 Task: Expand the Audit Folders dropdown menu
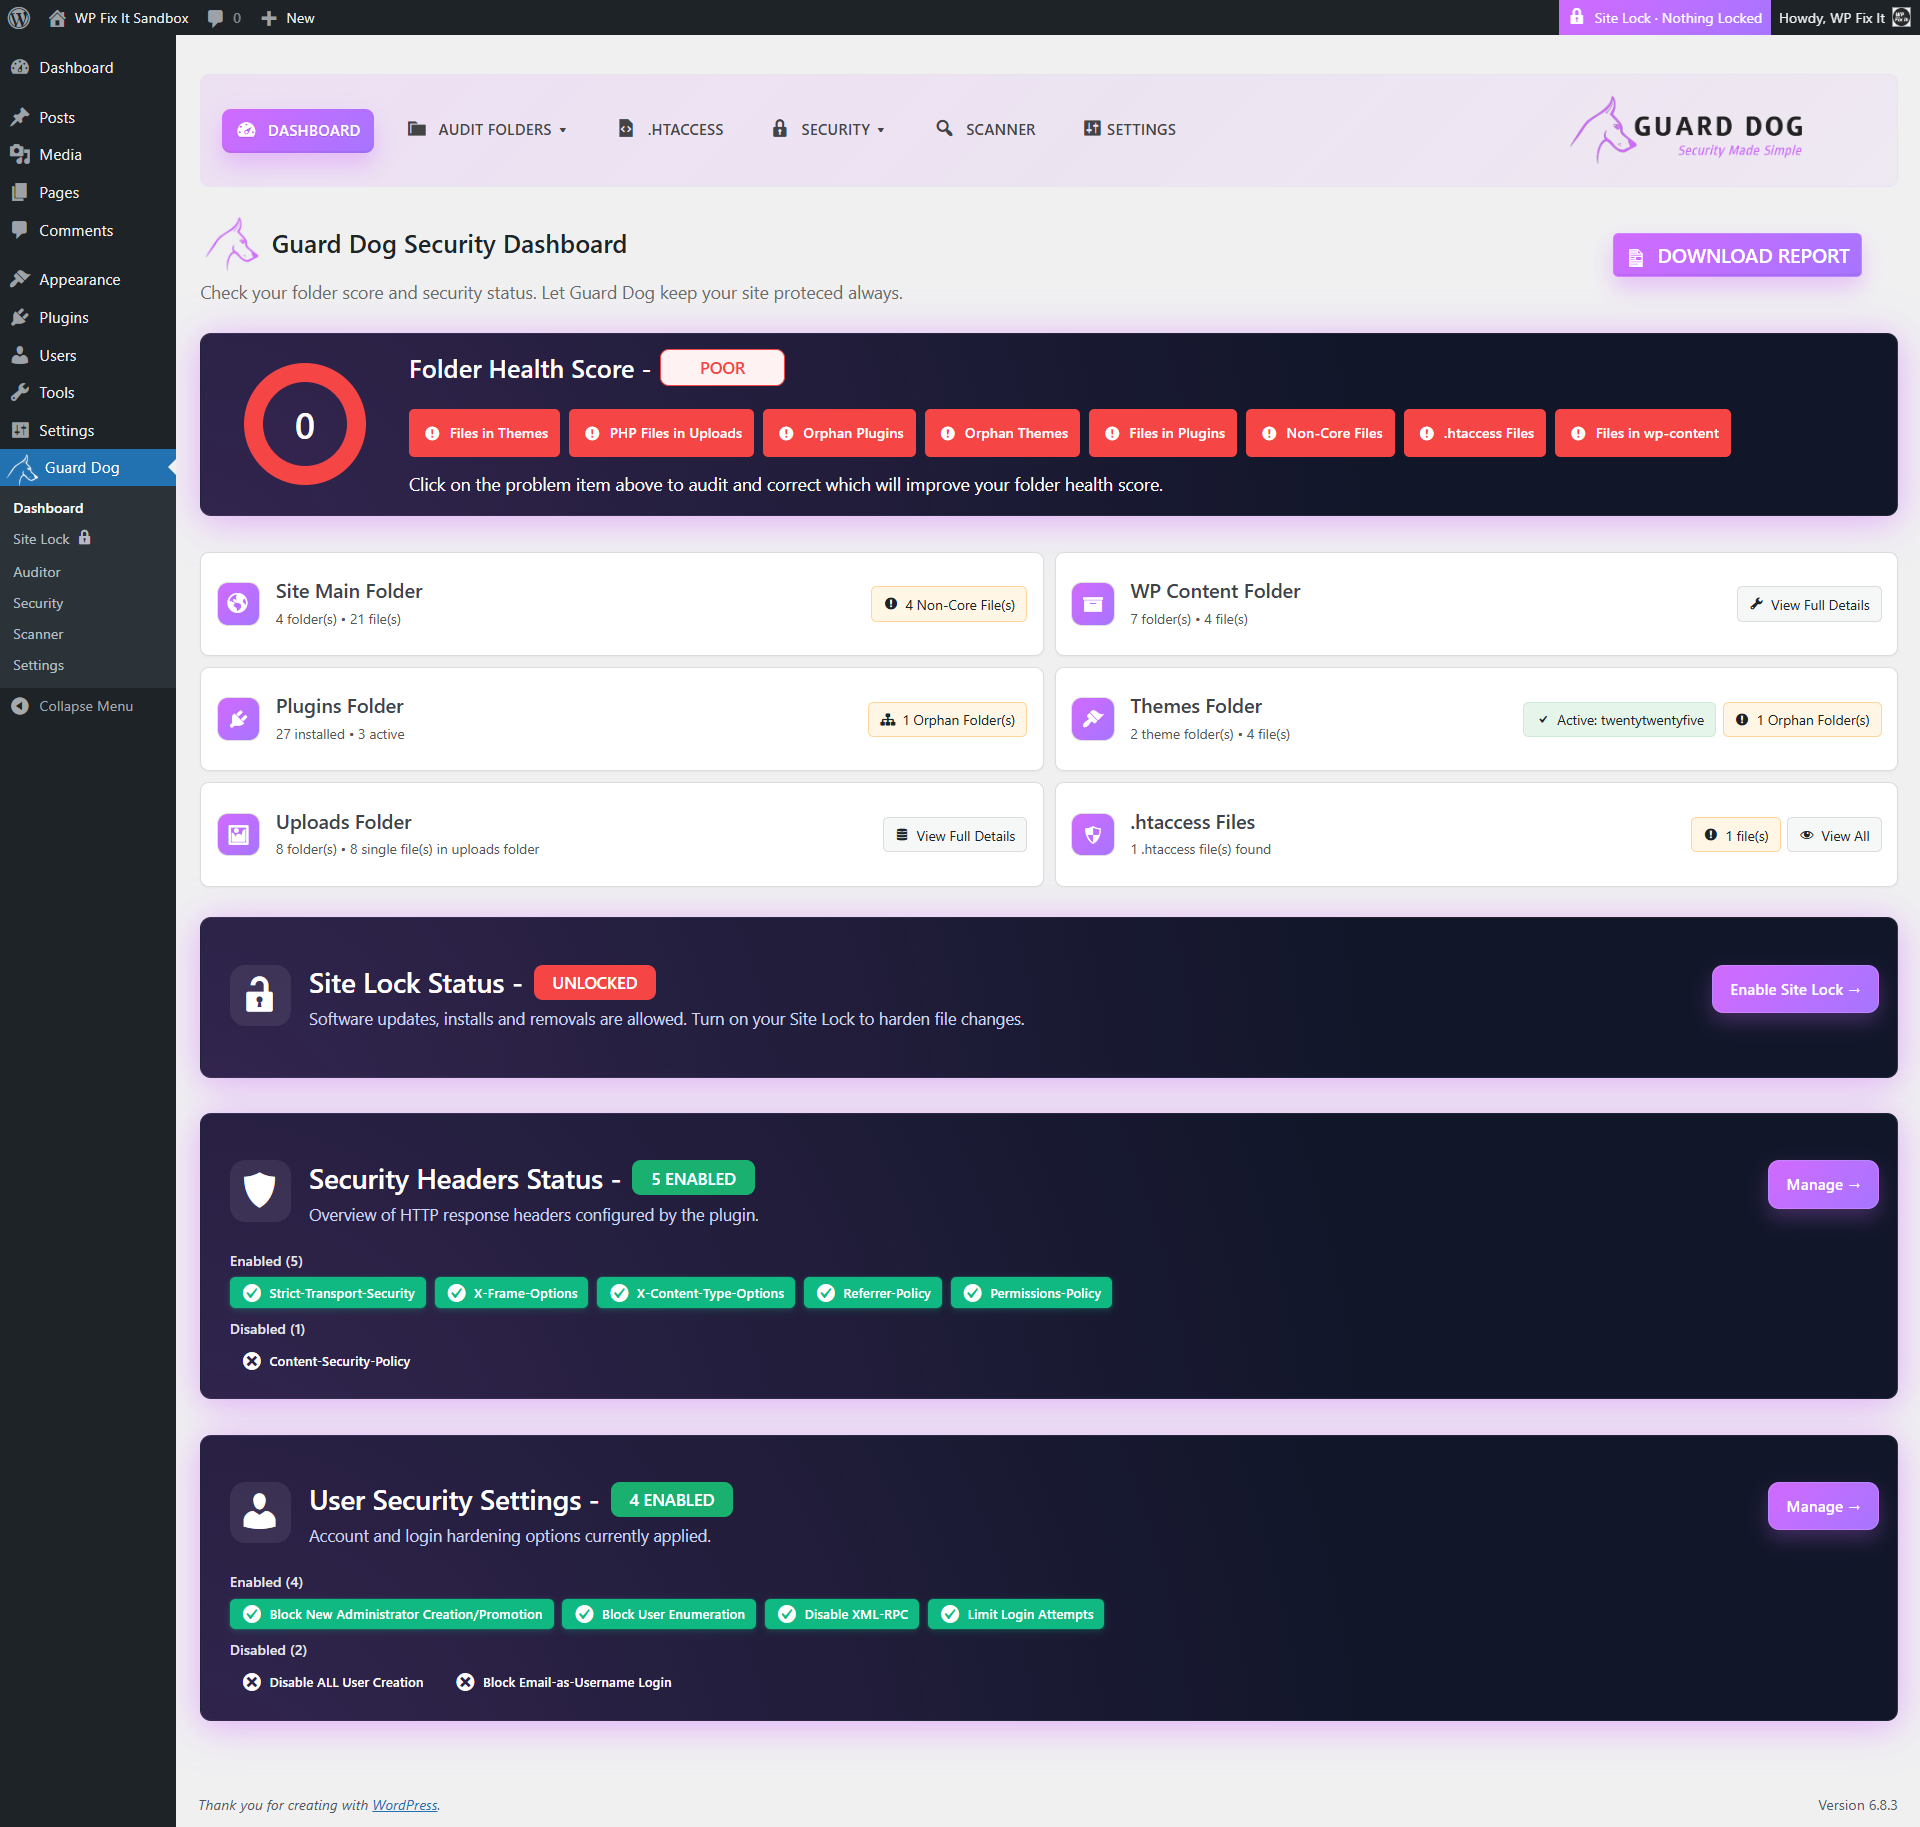pos(488,130)
